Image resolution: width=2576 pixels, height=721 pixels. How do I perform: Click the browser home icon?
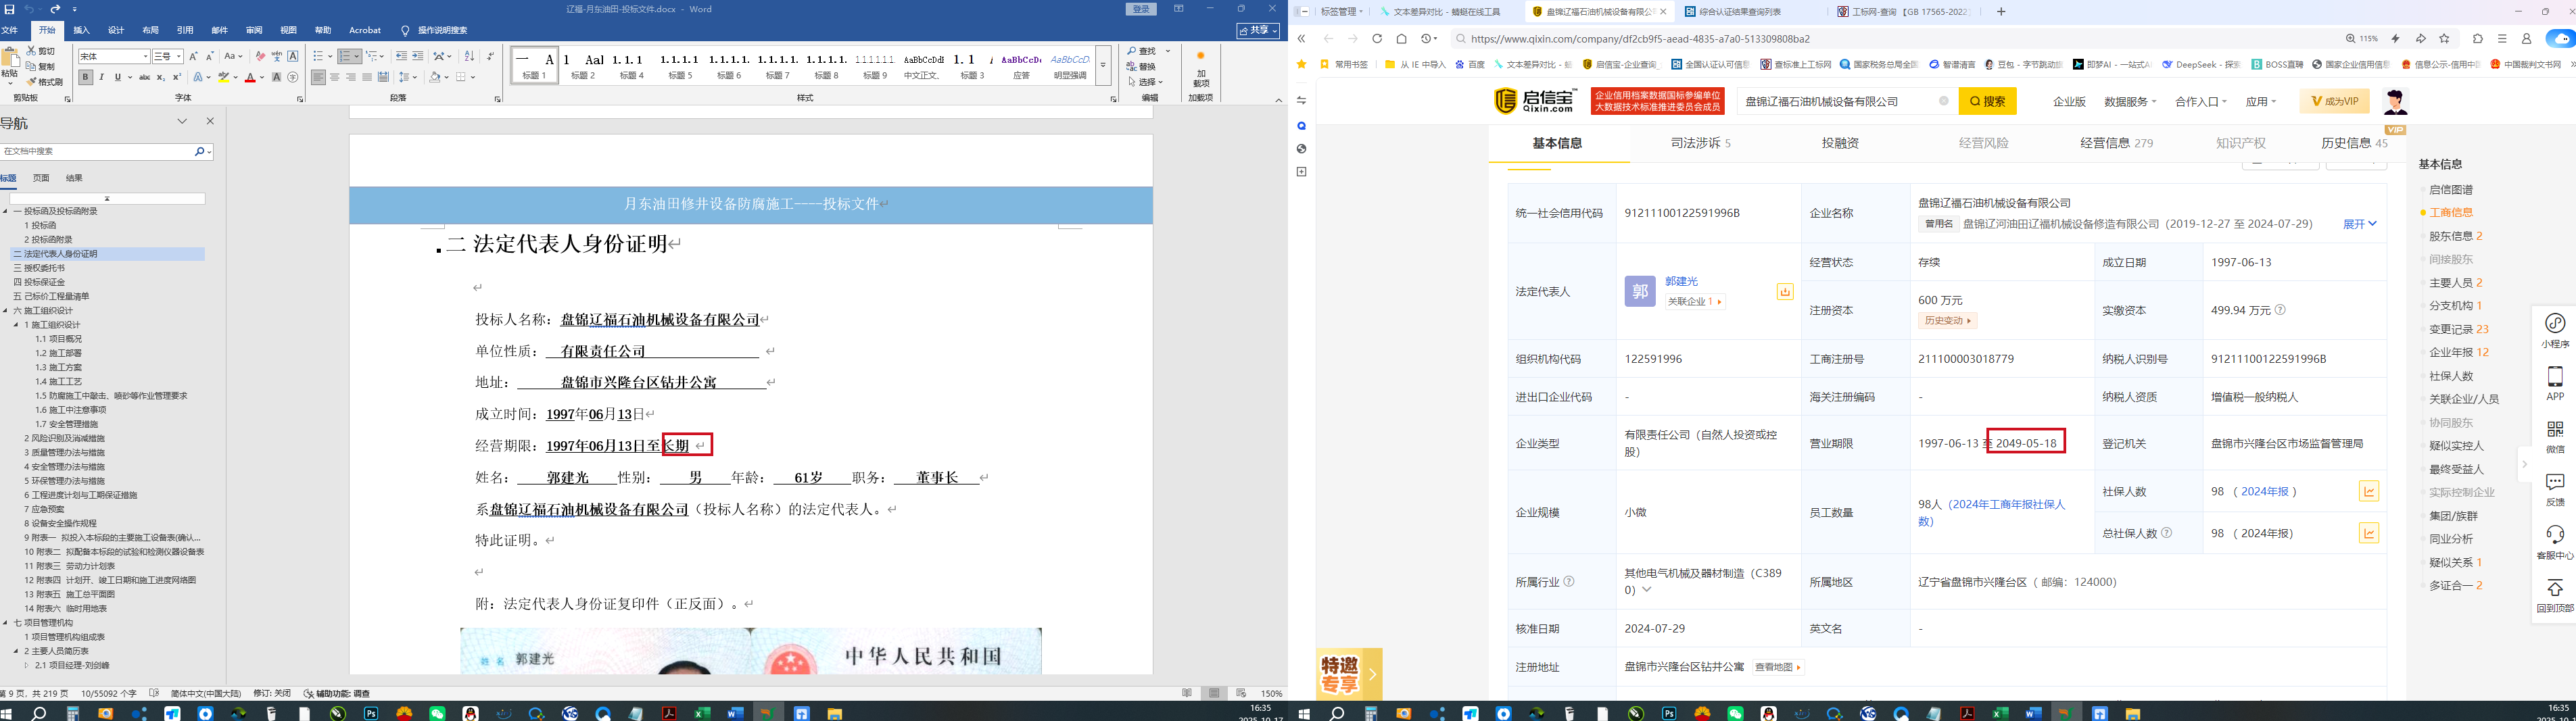1401,39
